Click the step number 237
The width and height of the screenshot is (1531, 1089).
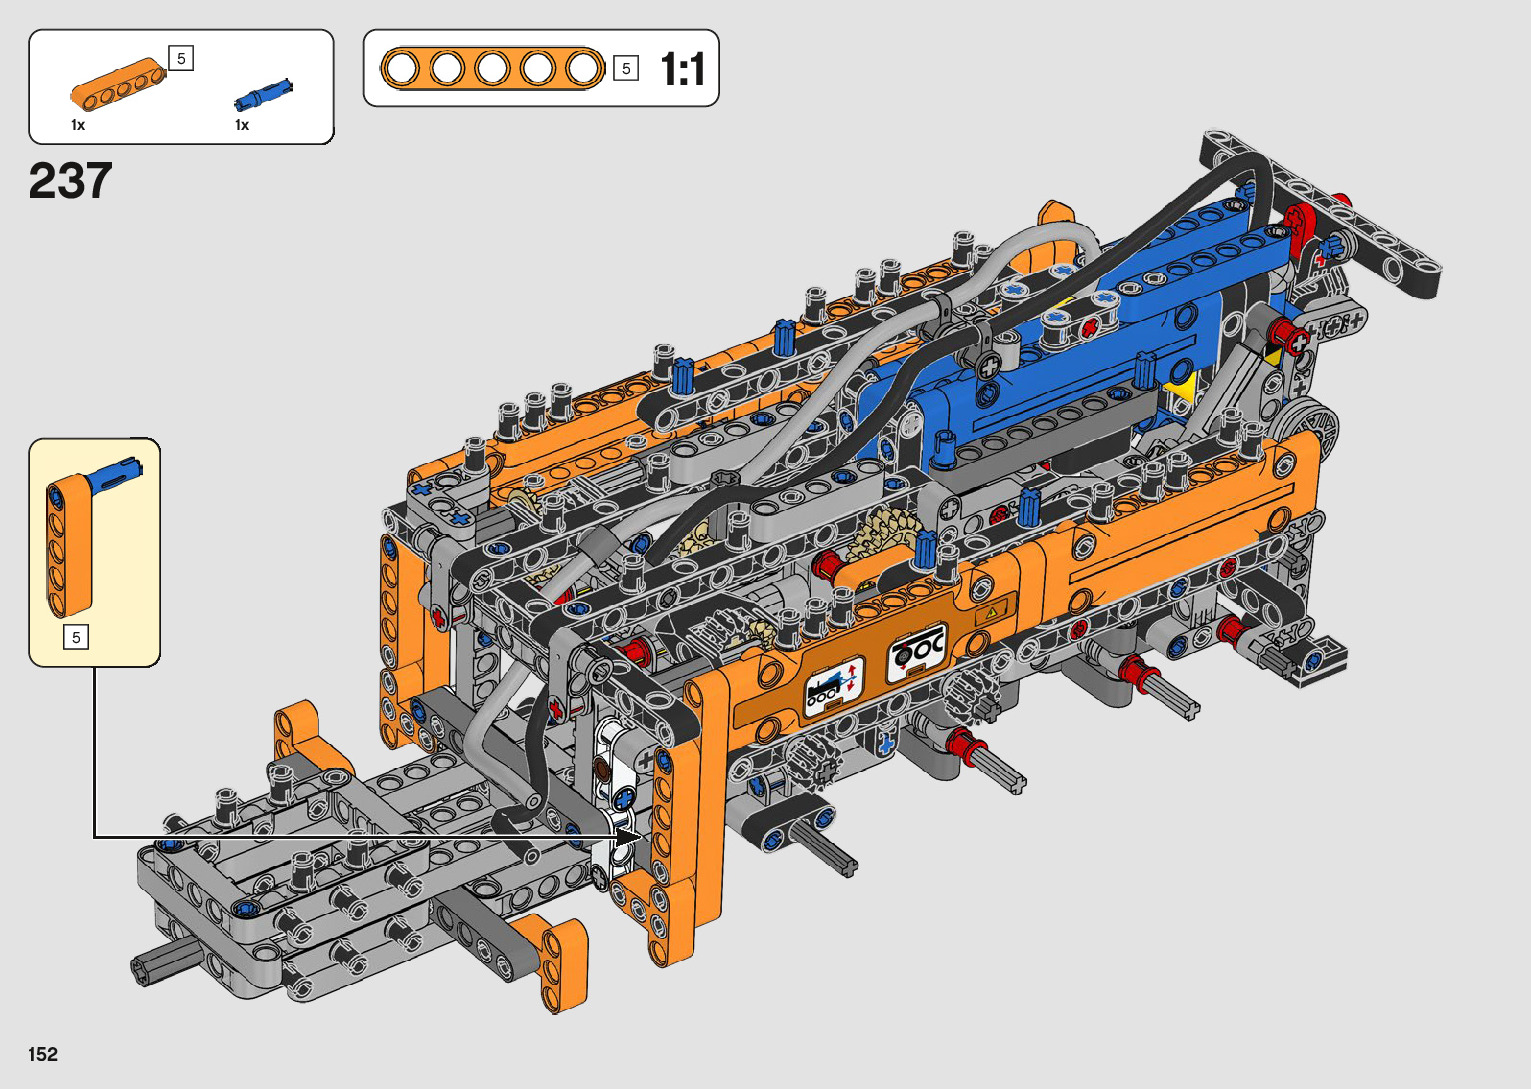pyautogui.click(x=70, y=181)
